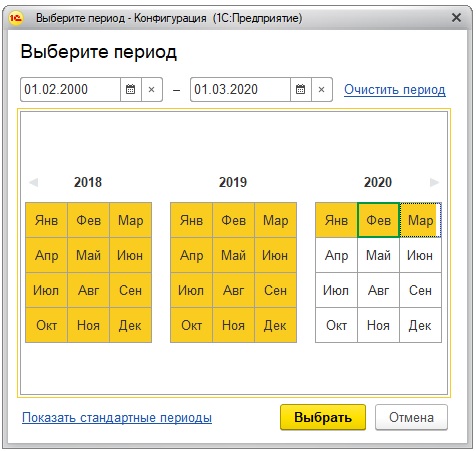The width and height of the screenshot is (476, 451).
Task: Click the Отмена button
Action: pos(411,417)
